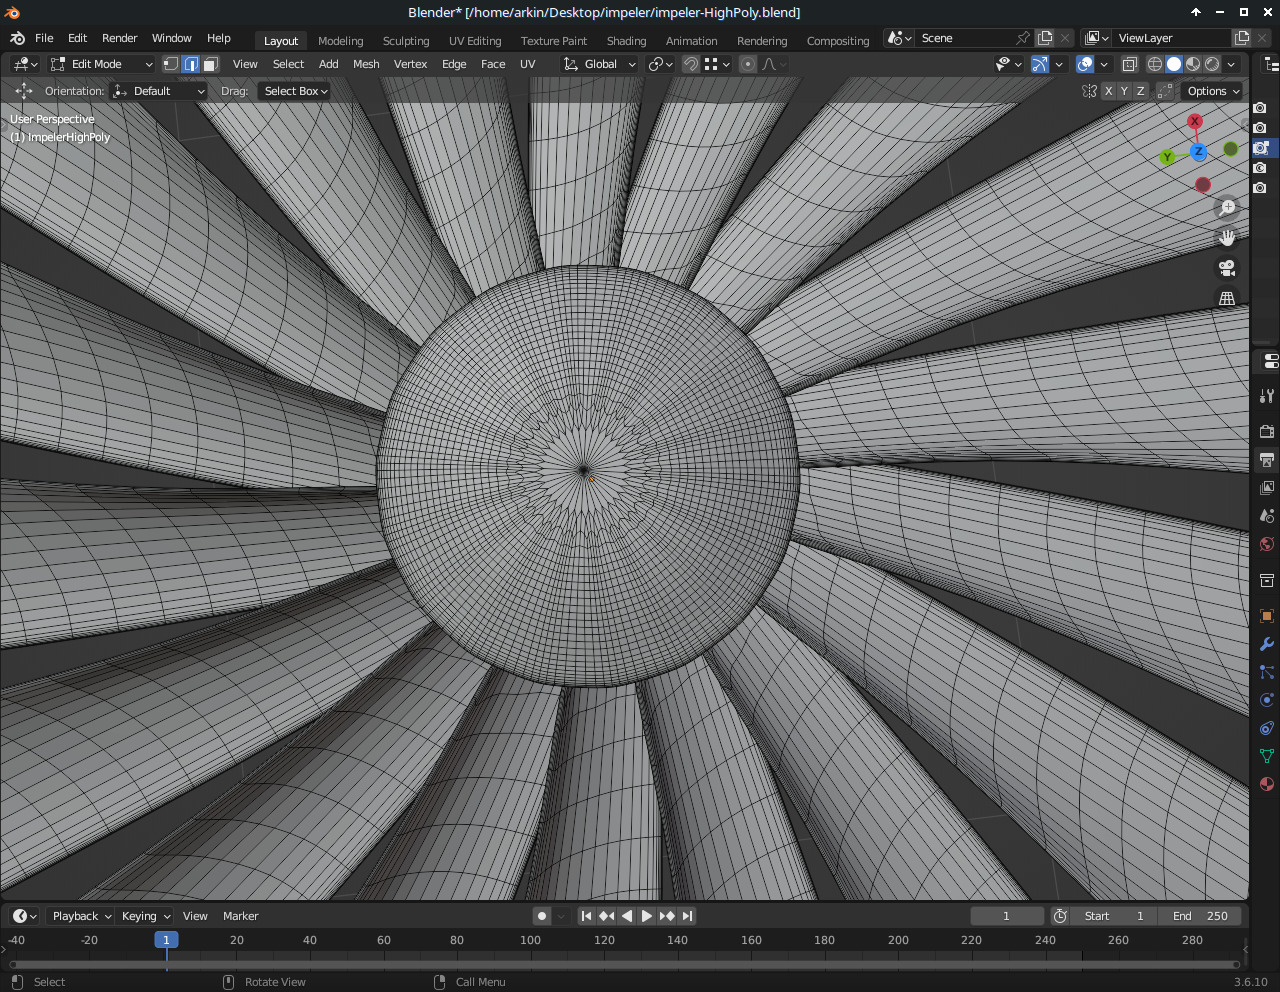Open the Collection properties tab
Screen dimensions: 1280x992
pyautogui.click(x=1267, y=580)
